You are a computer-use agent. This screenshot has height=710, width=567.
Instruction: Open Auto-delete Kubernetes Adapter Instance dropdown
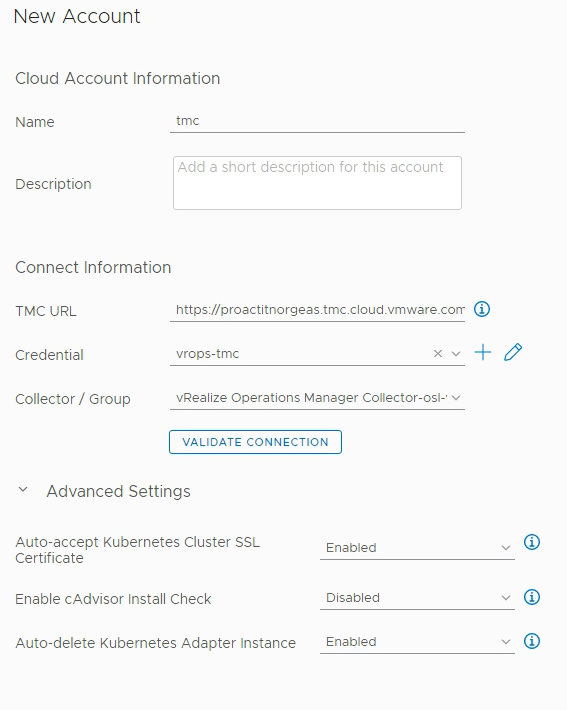tap(417, 642)
